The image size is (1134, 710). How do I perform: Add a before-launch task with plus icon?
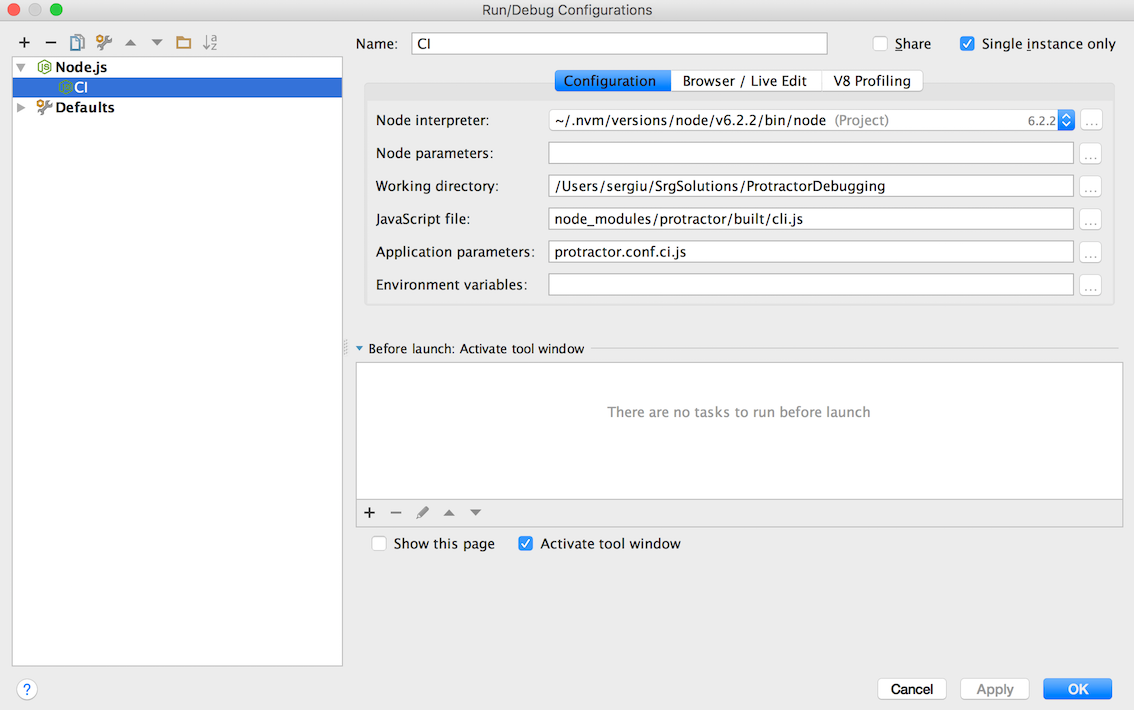369,512
